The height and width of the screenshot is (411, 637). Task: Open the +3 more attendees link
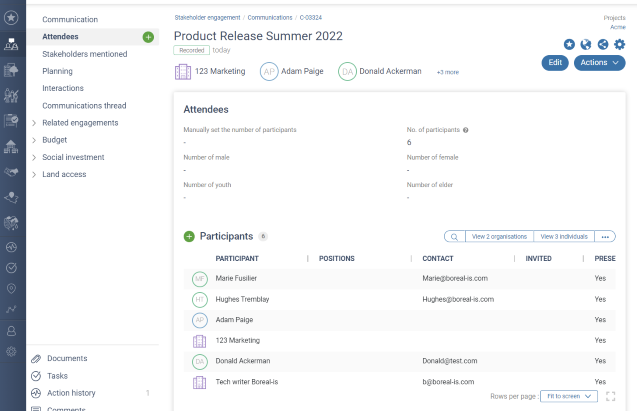click(447, 72)
